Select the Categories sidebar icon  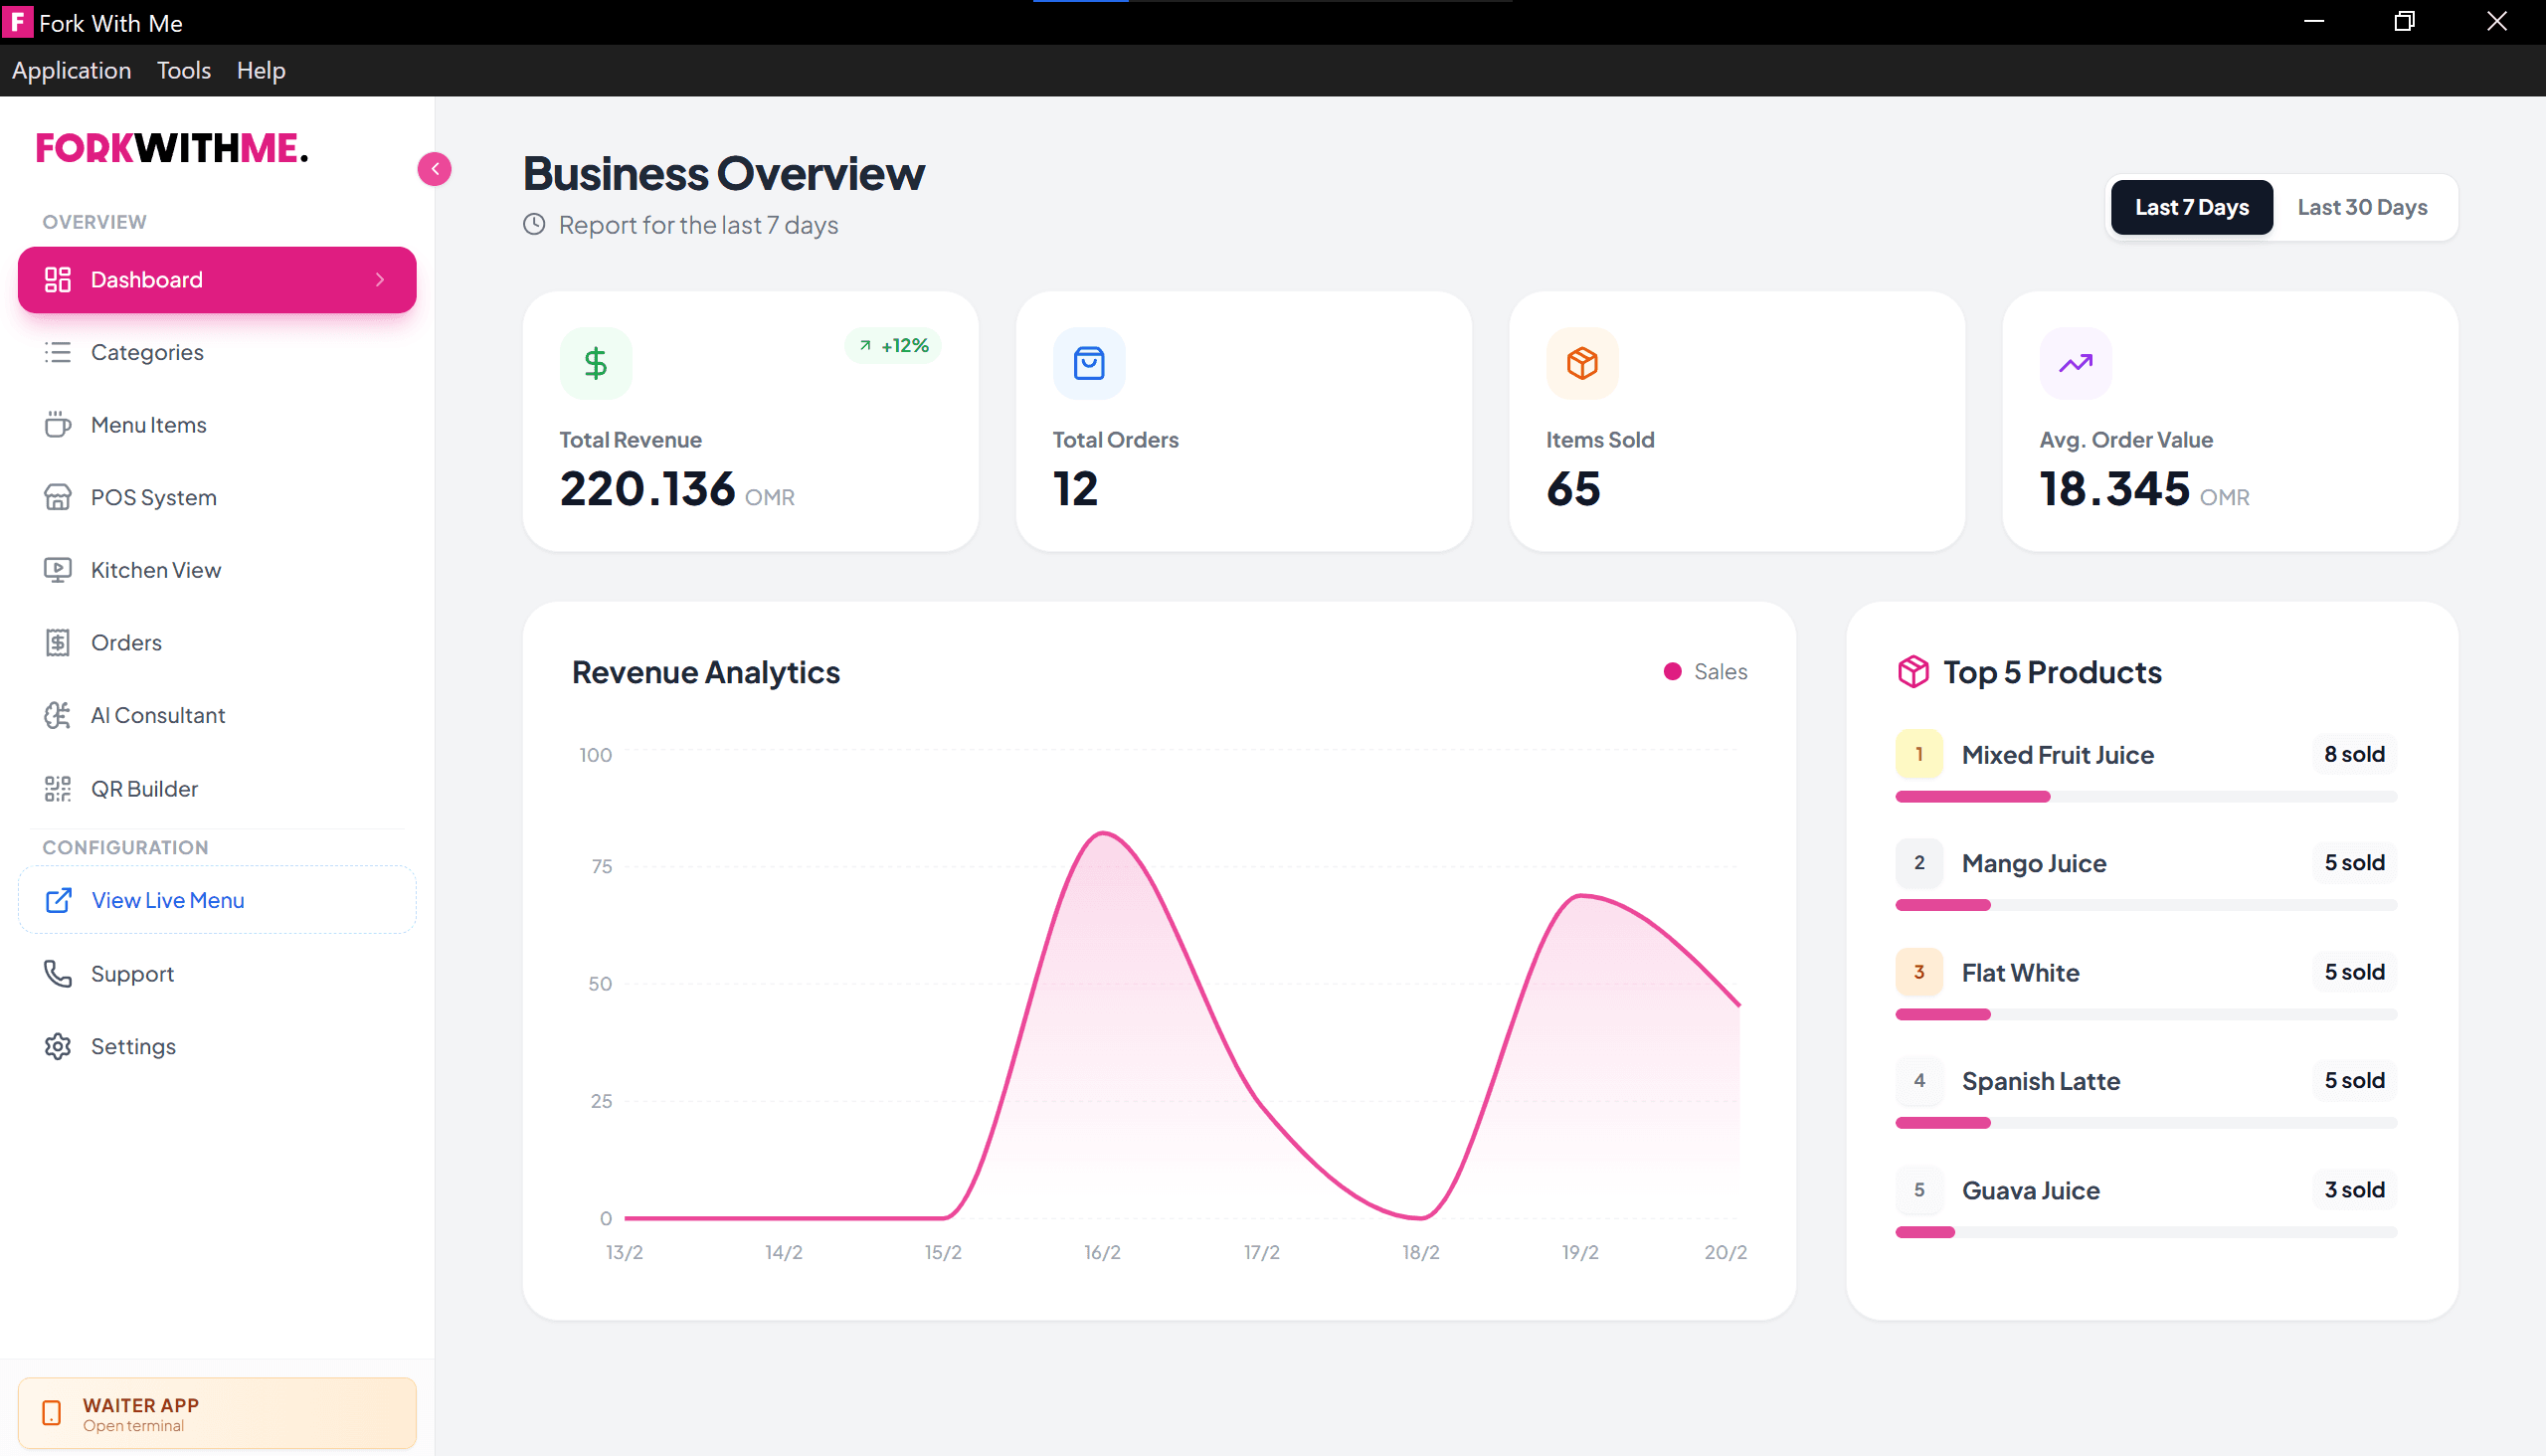point(58,352)
